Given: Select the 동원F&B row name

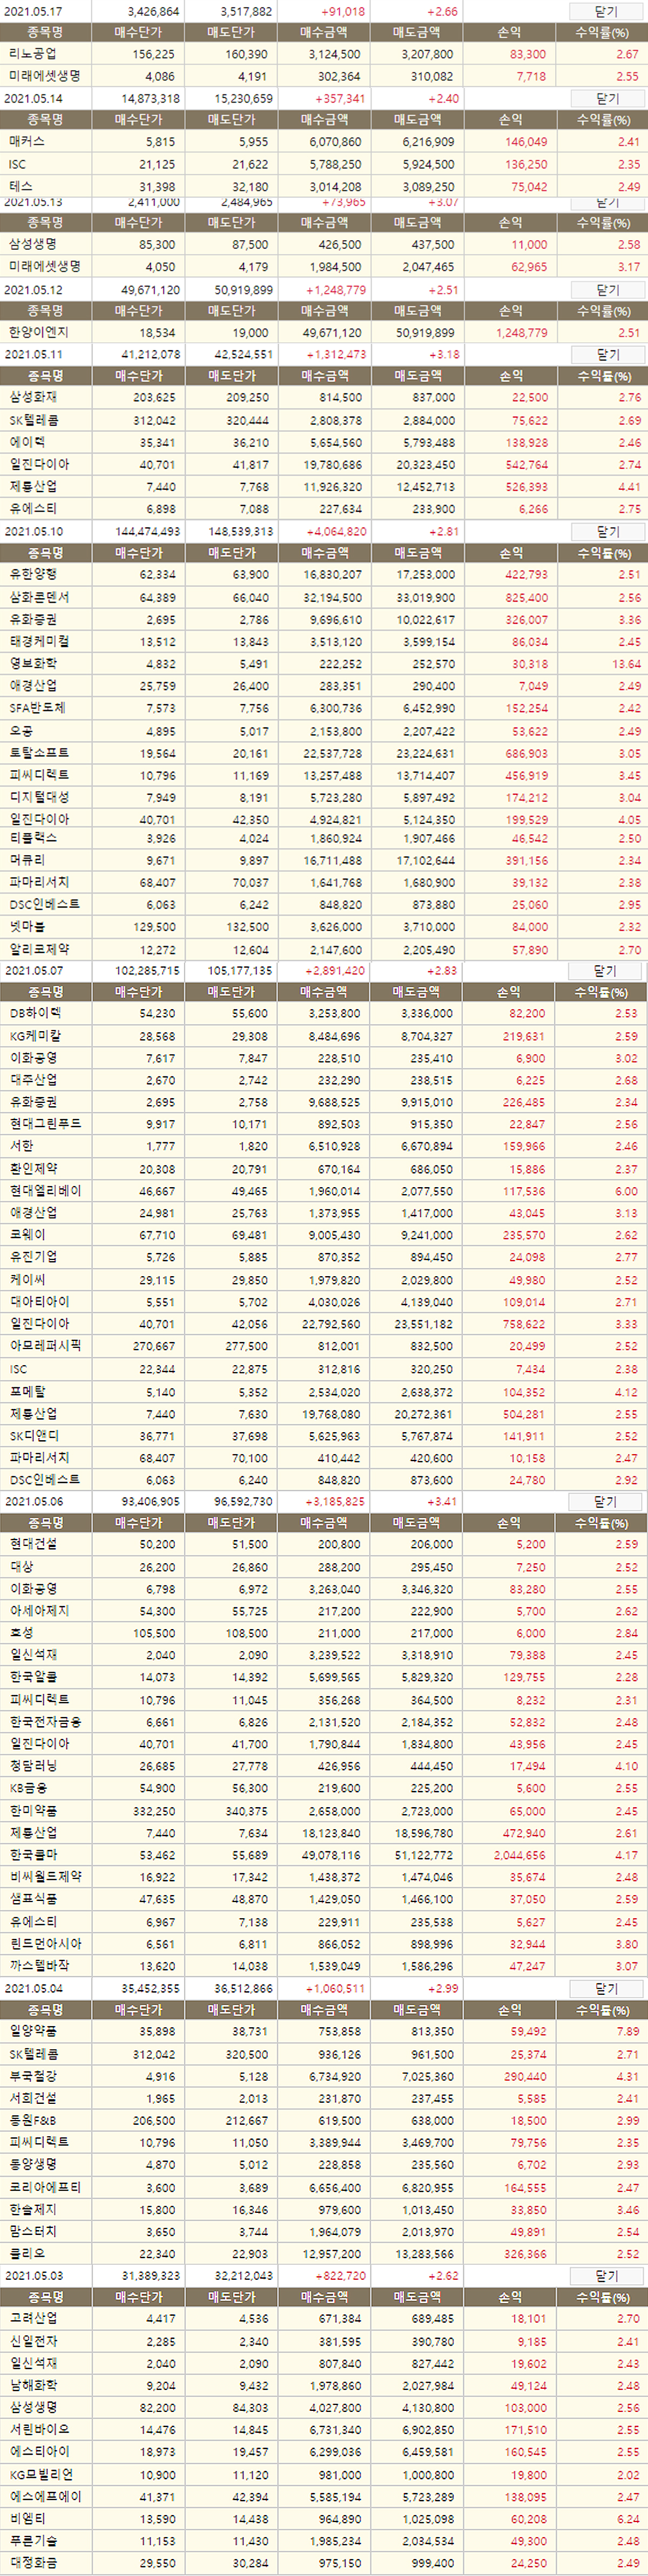Looking at the screenshot, I should click(x=32, y=2120).
